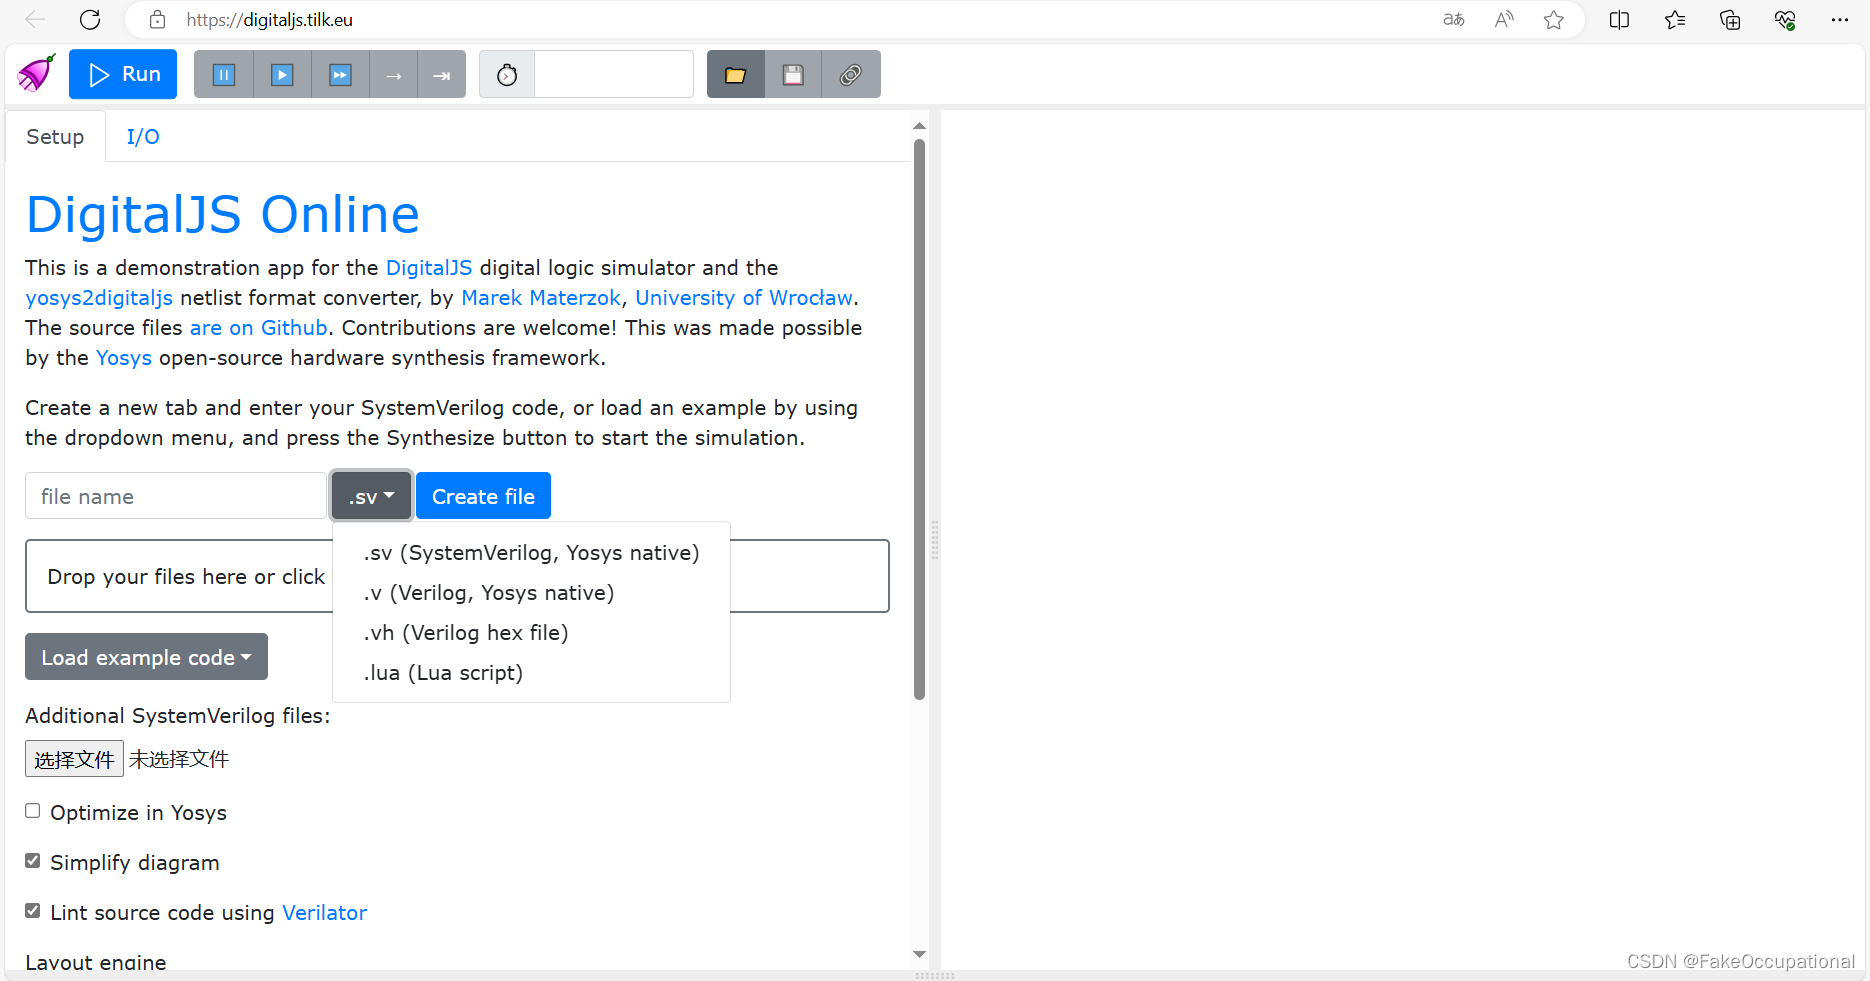Click the open folder icon

[x=736, y=74]
